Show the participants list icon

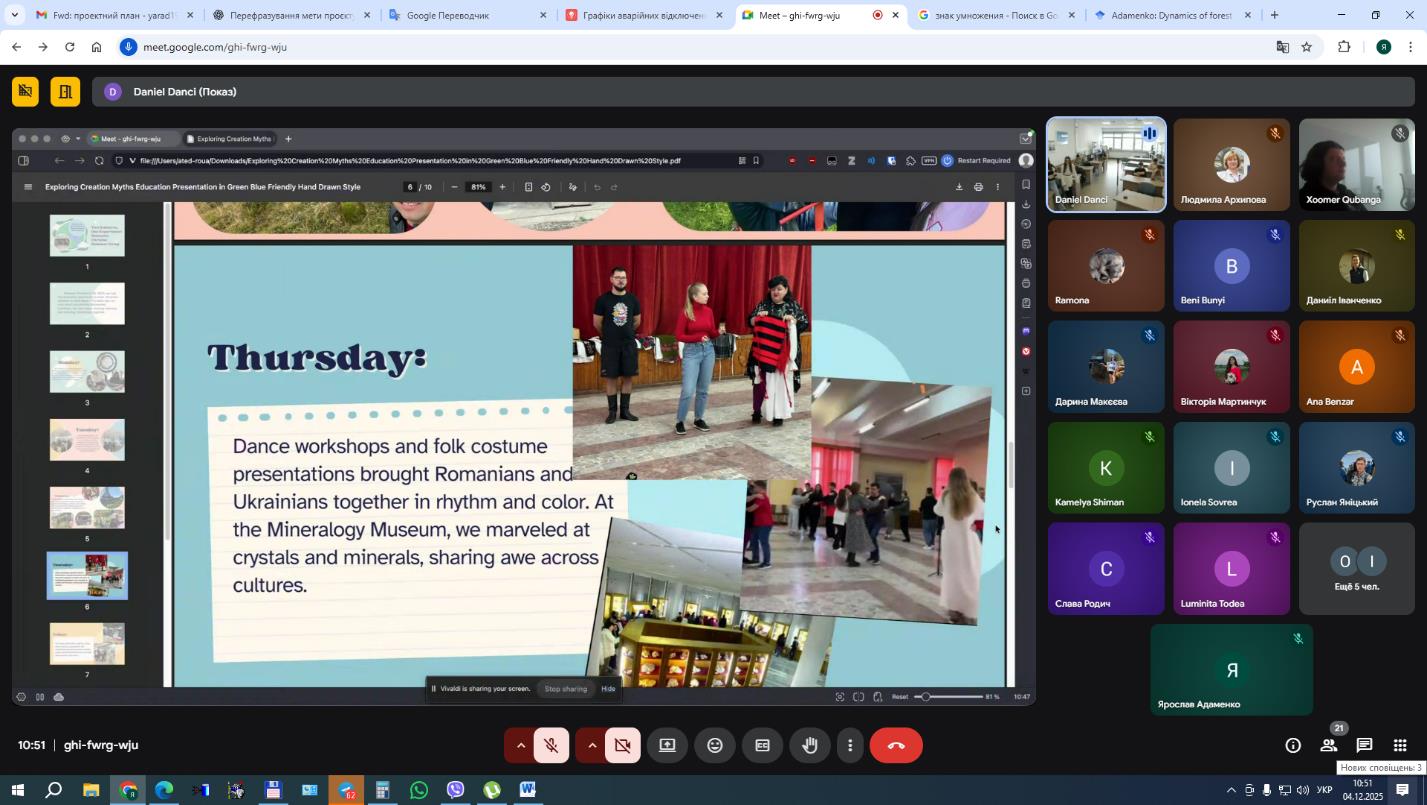pyautogui.click(x=1328, y=746)
